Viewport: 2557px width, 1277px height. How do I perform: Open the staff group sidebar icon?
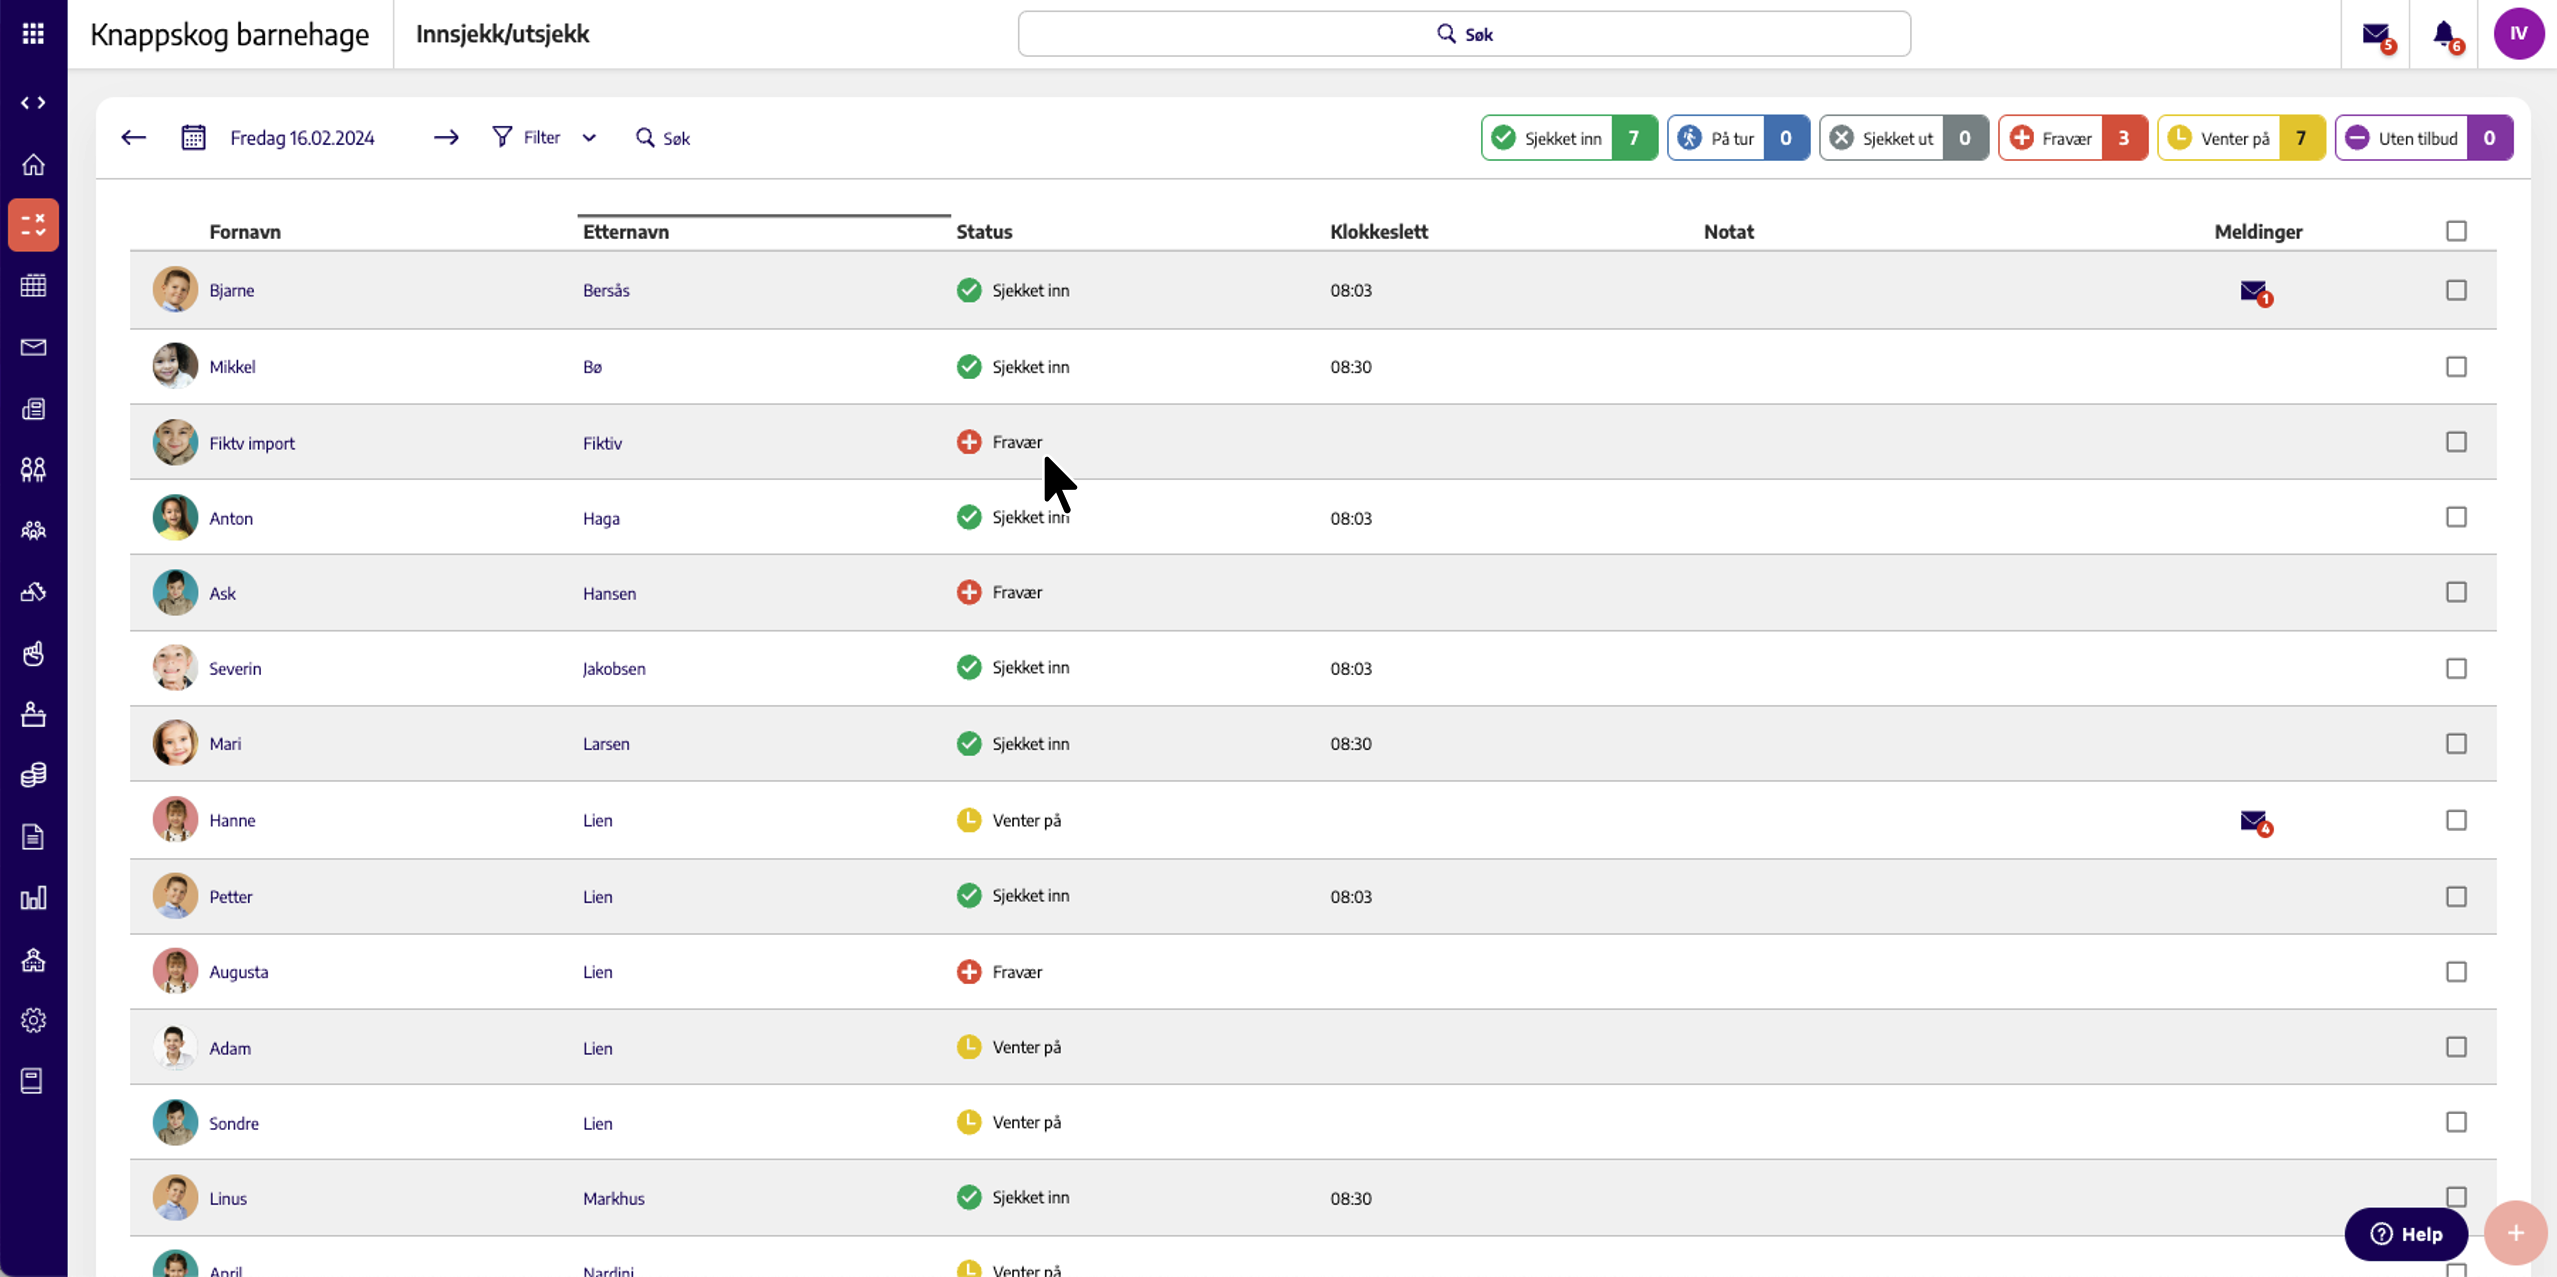33,531
